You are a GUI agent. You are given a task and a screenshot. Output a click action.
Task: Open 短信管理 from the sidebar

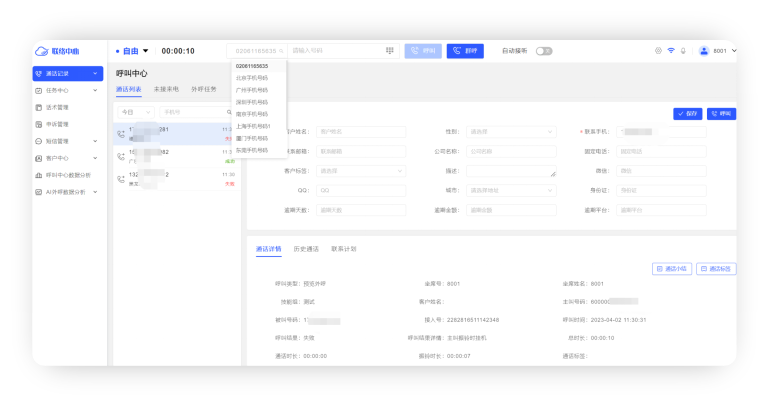pyautogui.click(x=57, y=141)
